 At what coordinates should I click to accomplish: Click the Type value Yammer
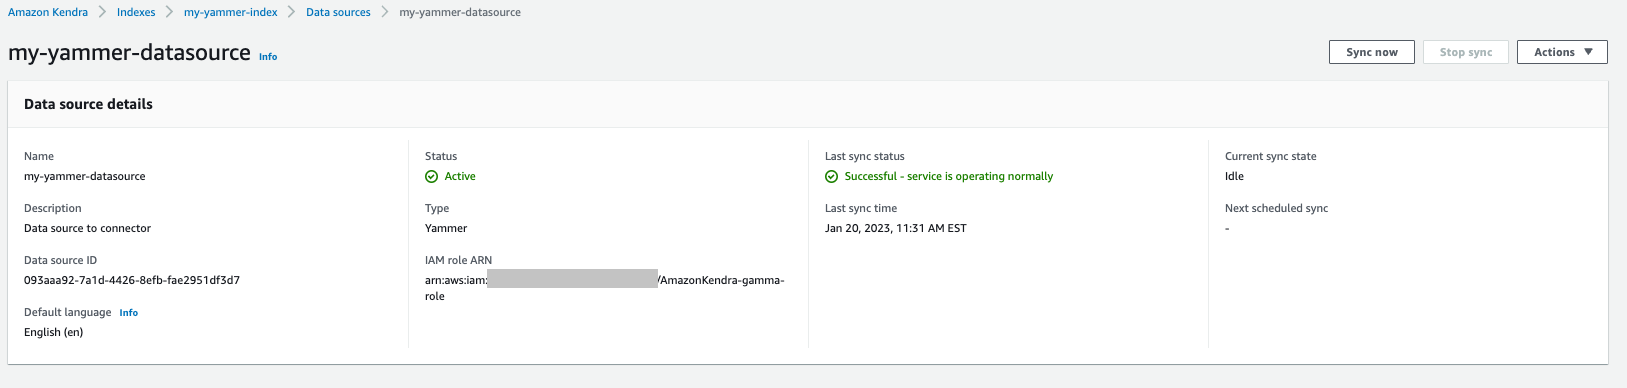(x=446, y=228)
